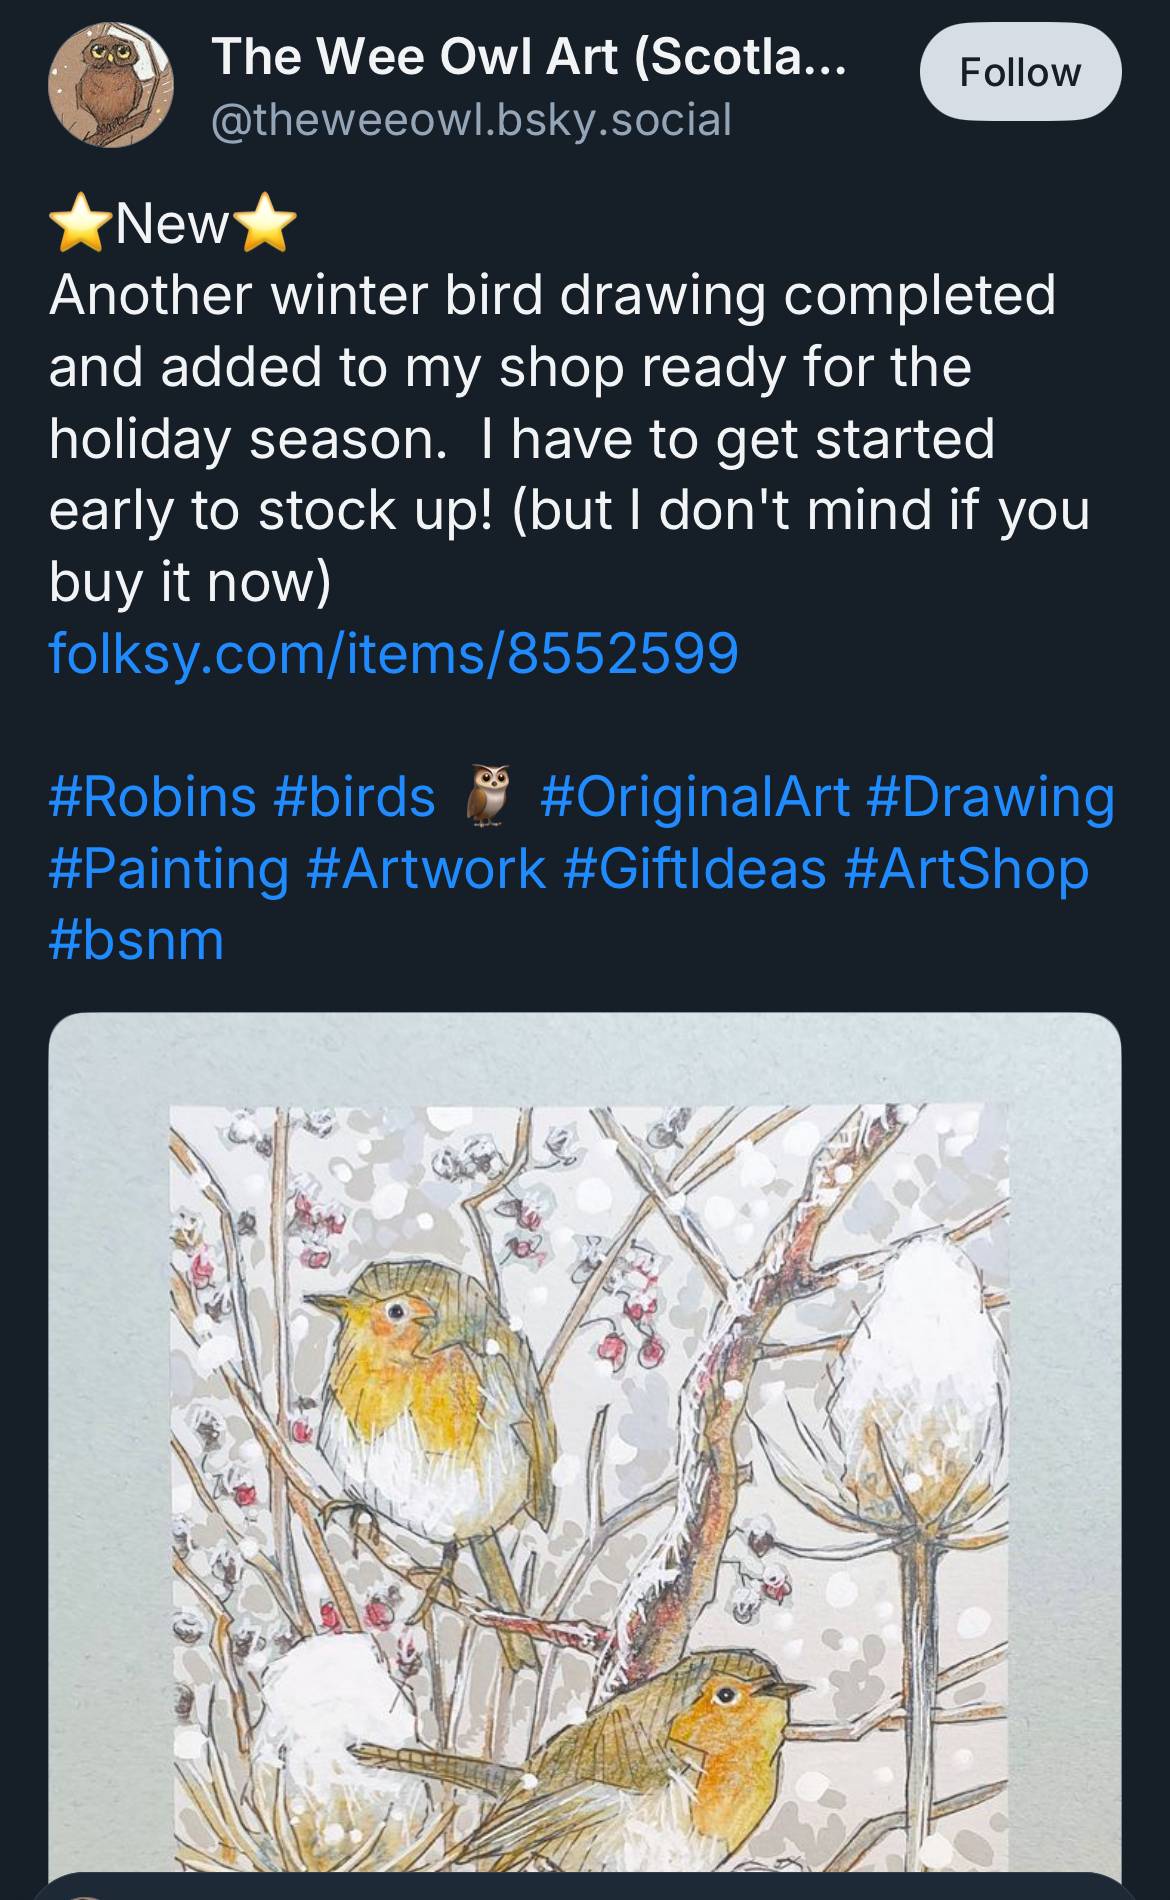This screenshot has width=1170, height=1900.
Task: Visit the #ArtShop hashtag
Action: [966, 868]
